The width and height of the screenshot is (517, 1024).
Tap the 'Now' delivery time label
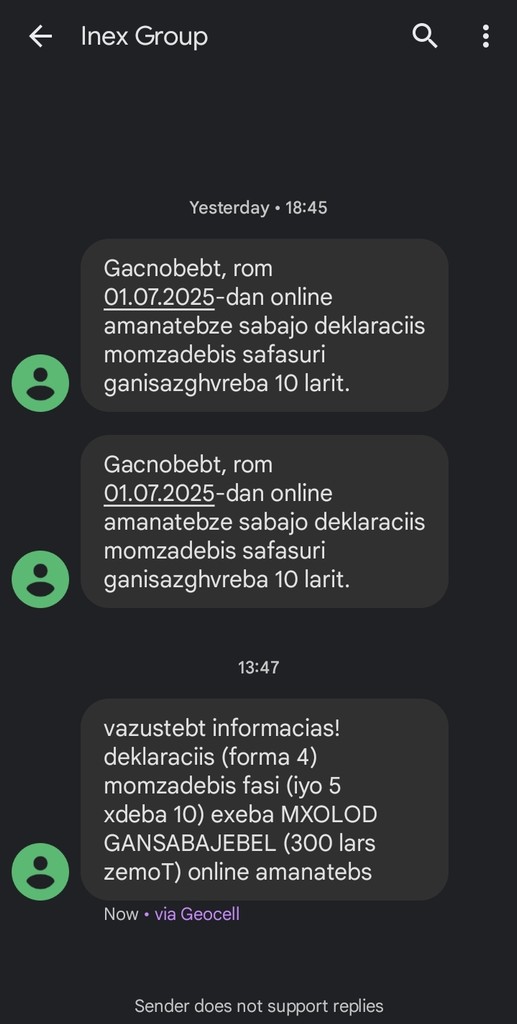click(121, 914)
